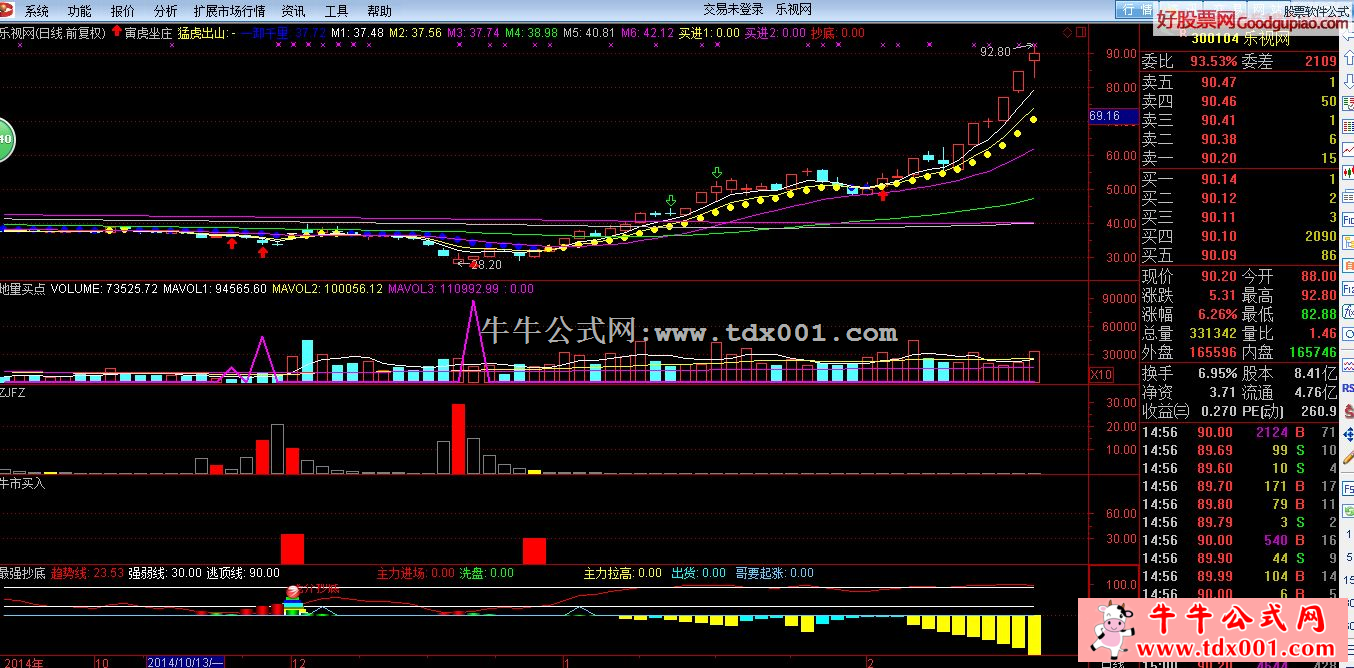Click the 最低 82.88 field
1354x668 pixels.
point(1289,314)
